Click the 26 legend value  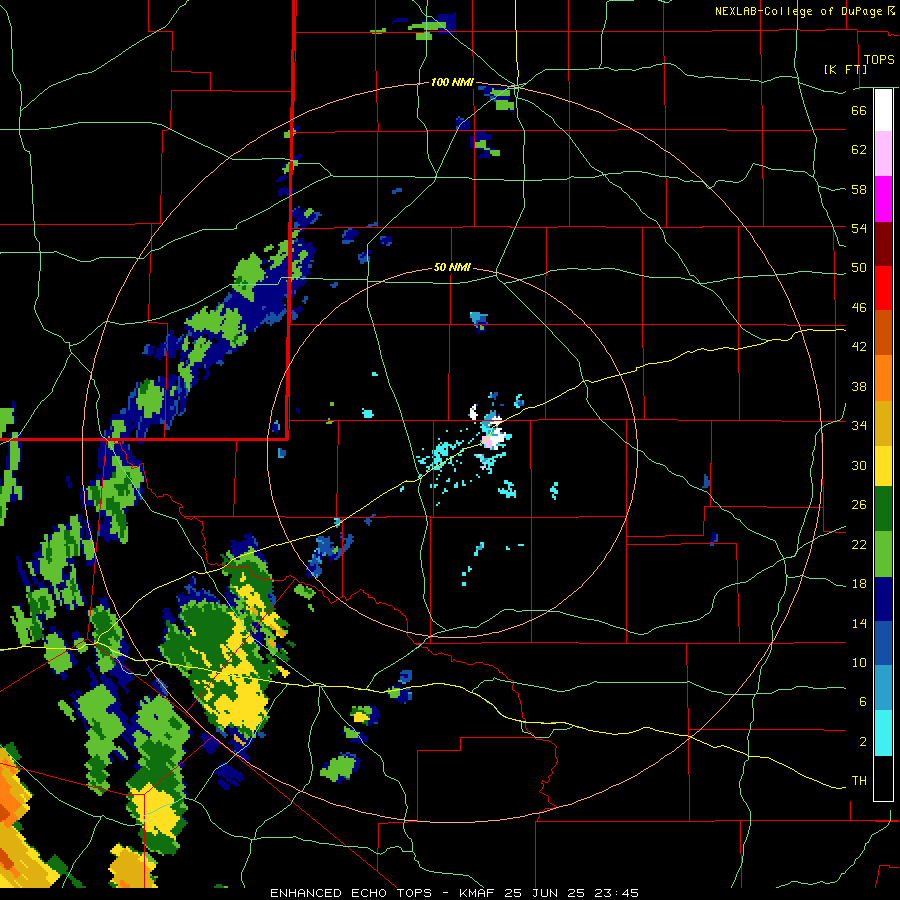pyautogui.click(x=859, y=505)
